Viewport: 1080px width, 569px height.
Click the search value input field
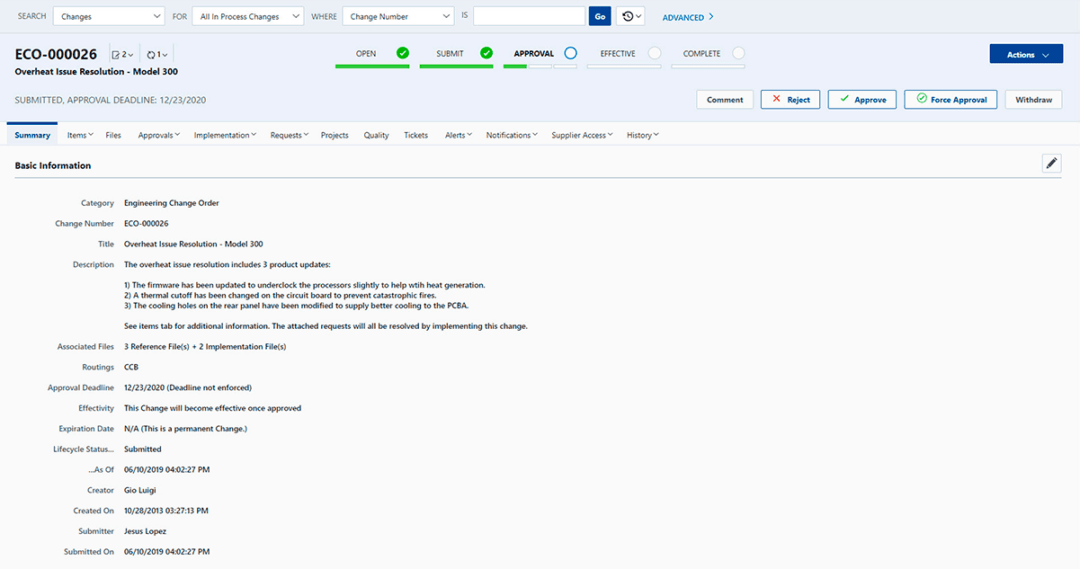528,17
